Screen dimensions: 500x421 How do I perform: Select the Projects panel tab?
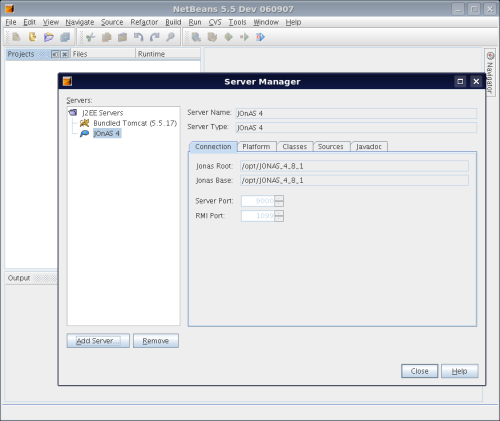[x=21, y=54]
